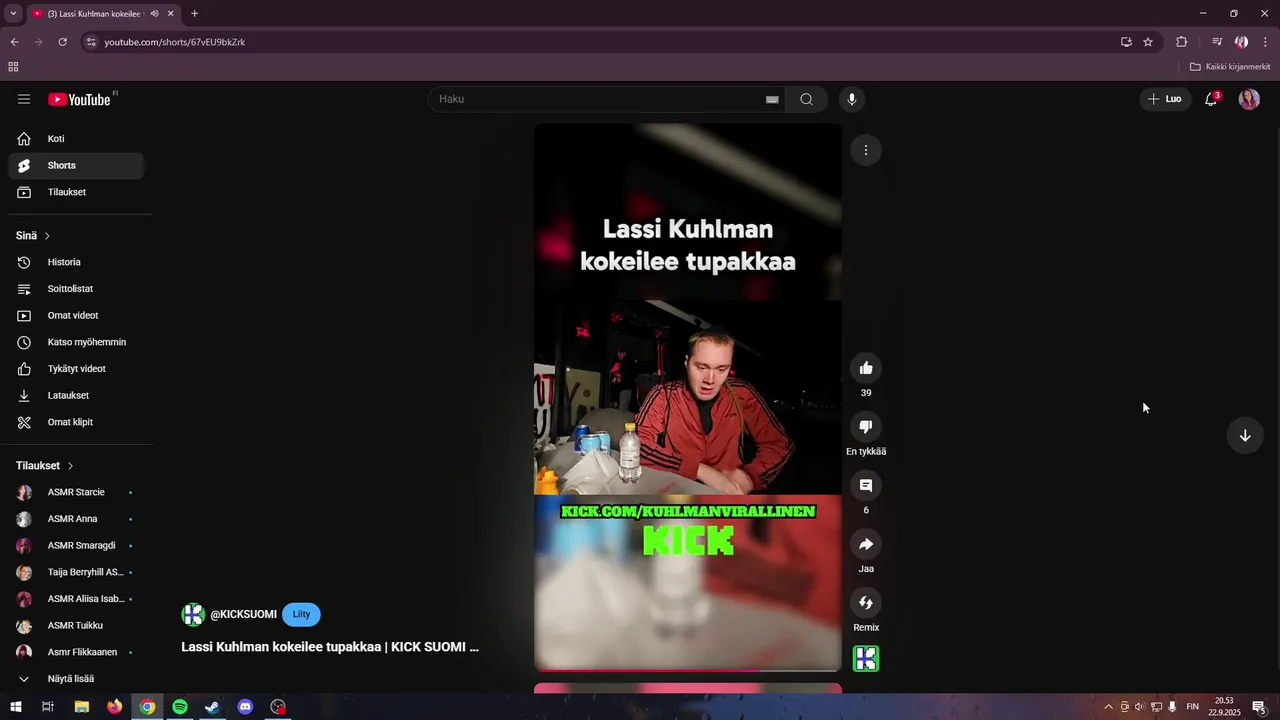
Task: Open the on-screen keyboard in the search box
Action: 772,99
